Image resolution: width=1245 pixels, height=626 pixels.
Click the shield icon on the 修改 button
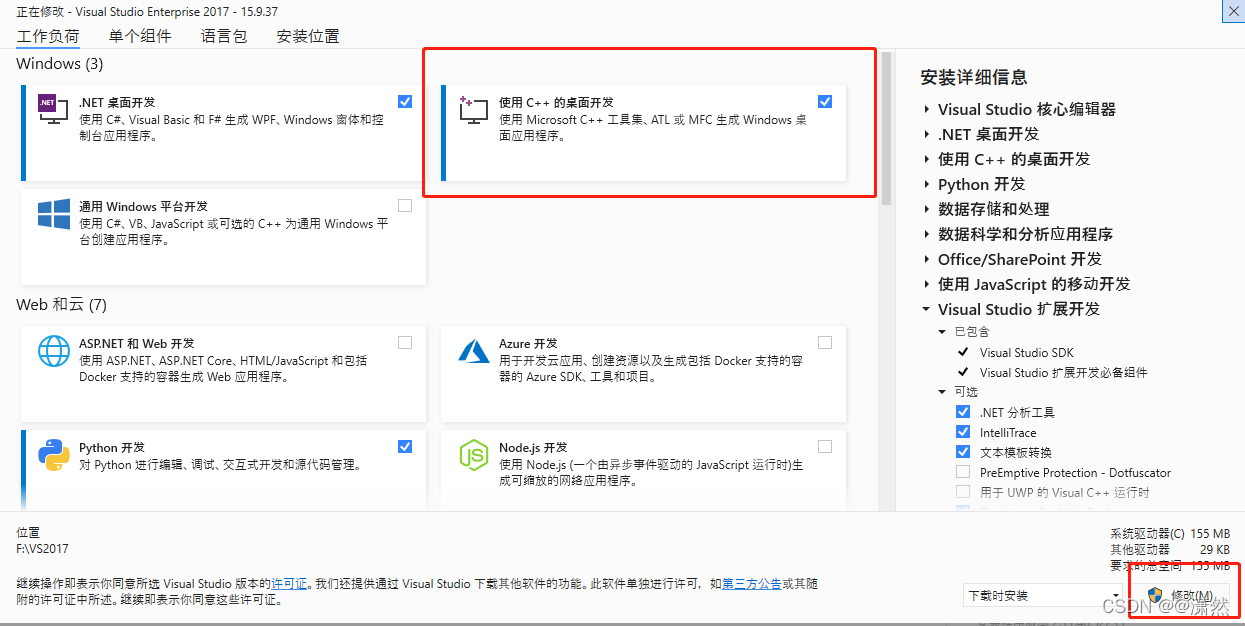[x=1156, y=596]
